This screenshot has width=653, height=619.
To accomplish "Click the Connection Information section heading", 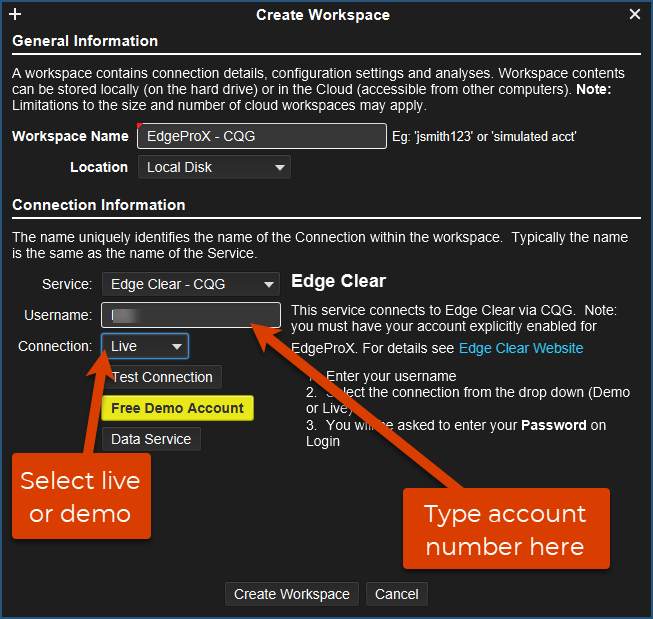I will point(99,205).
